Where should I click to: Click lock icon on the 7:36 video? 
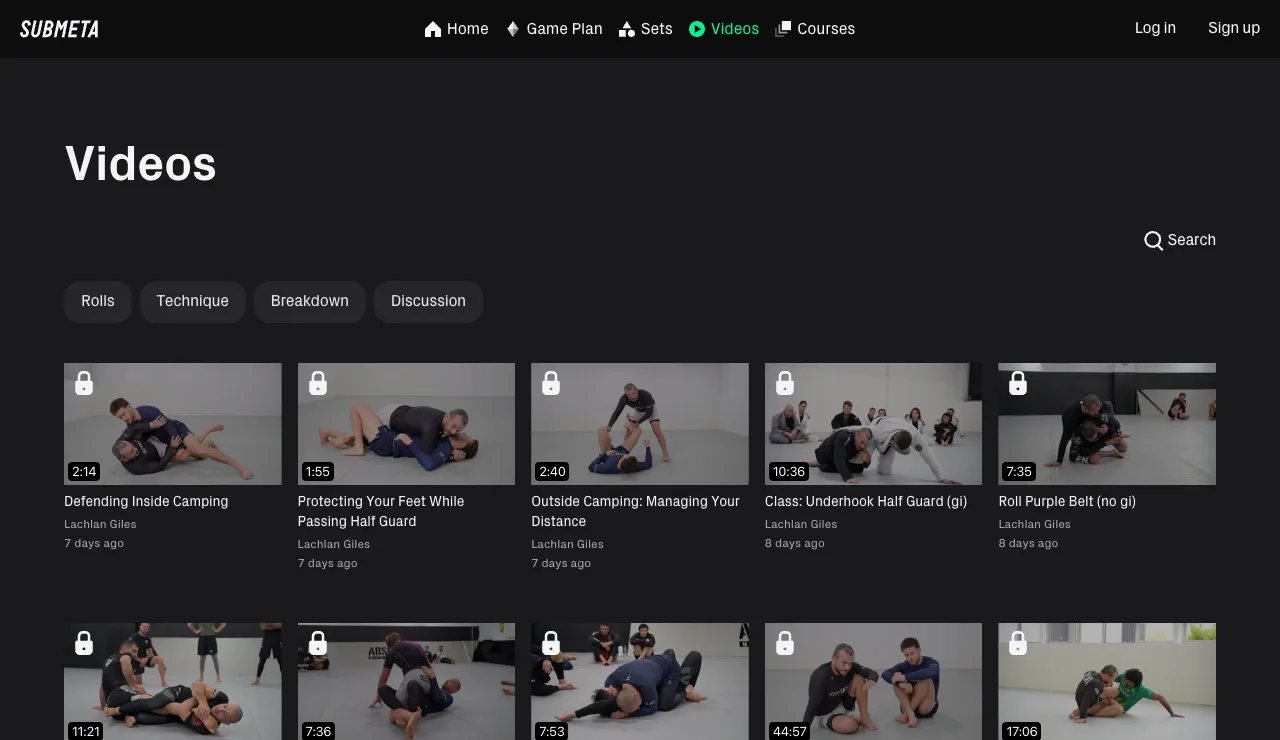[x=318, y=643]
